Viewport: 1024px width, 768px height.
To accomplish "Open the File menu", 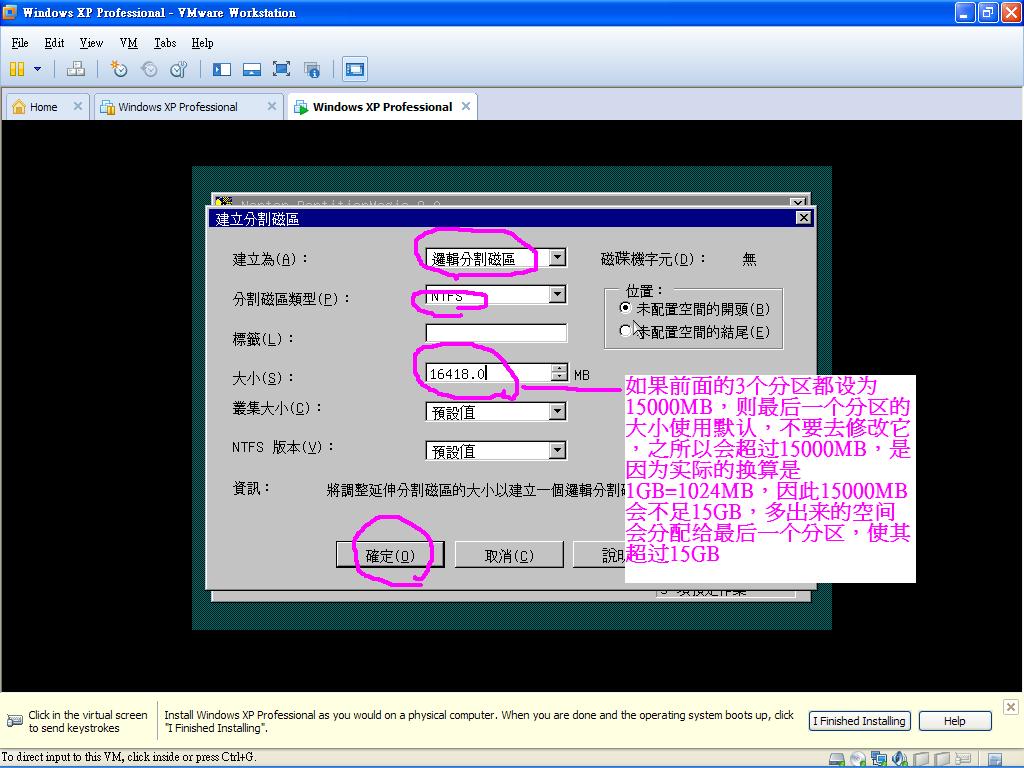I will (20, 43).
